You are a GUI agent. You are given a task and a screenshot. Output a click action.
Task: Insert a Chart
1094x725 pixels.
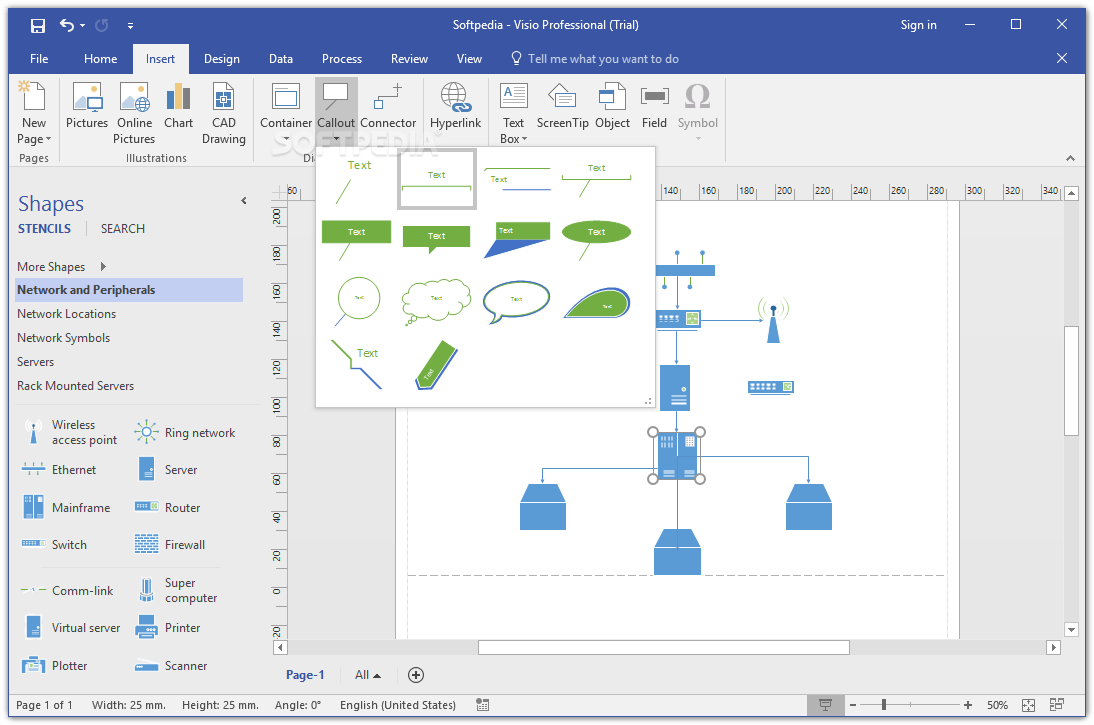point(179,105)
